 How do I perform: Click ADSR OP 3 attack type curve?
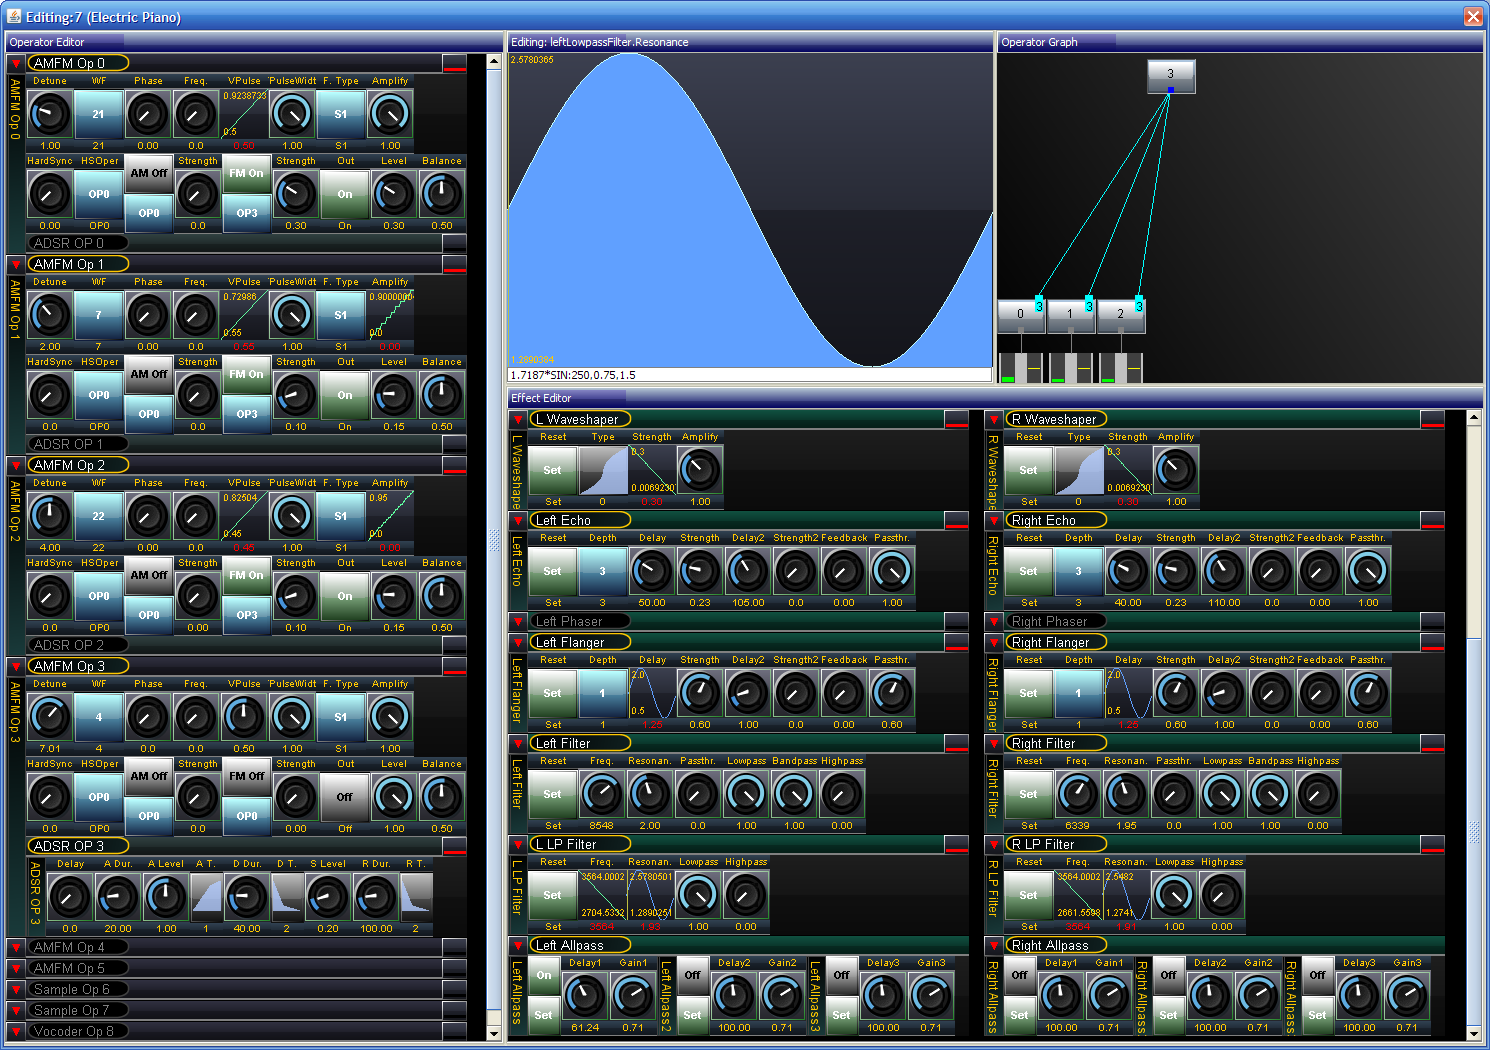click(x=207, y=897)
